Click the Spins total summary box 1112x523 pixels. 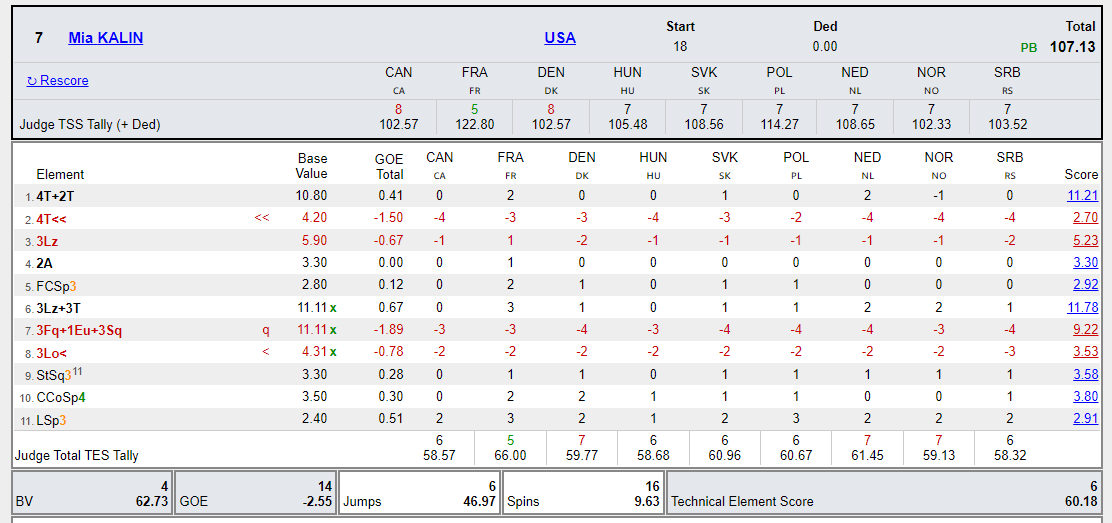coord(582,493)
